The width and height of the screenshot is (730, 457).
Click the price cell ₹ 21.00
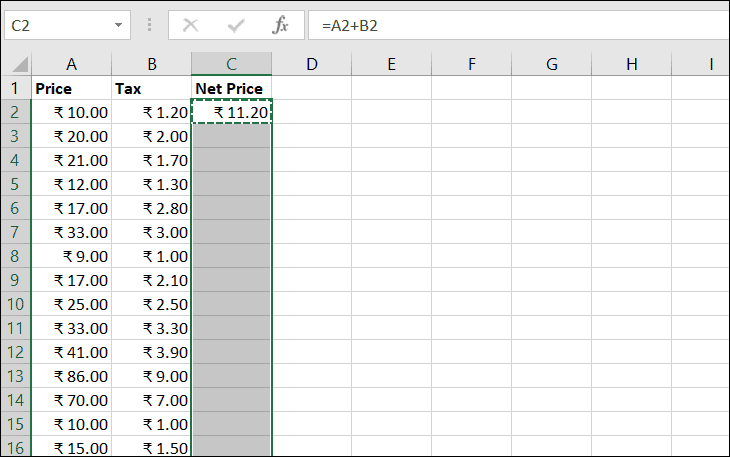(71, 160)
